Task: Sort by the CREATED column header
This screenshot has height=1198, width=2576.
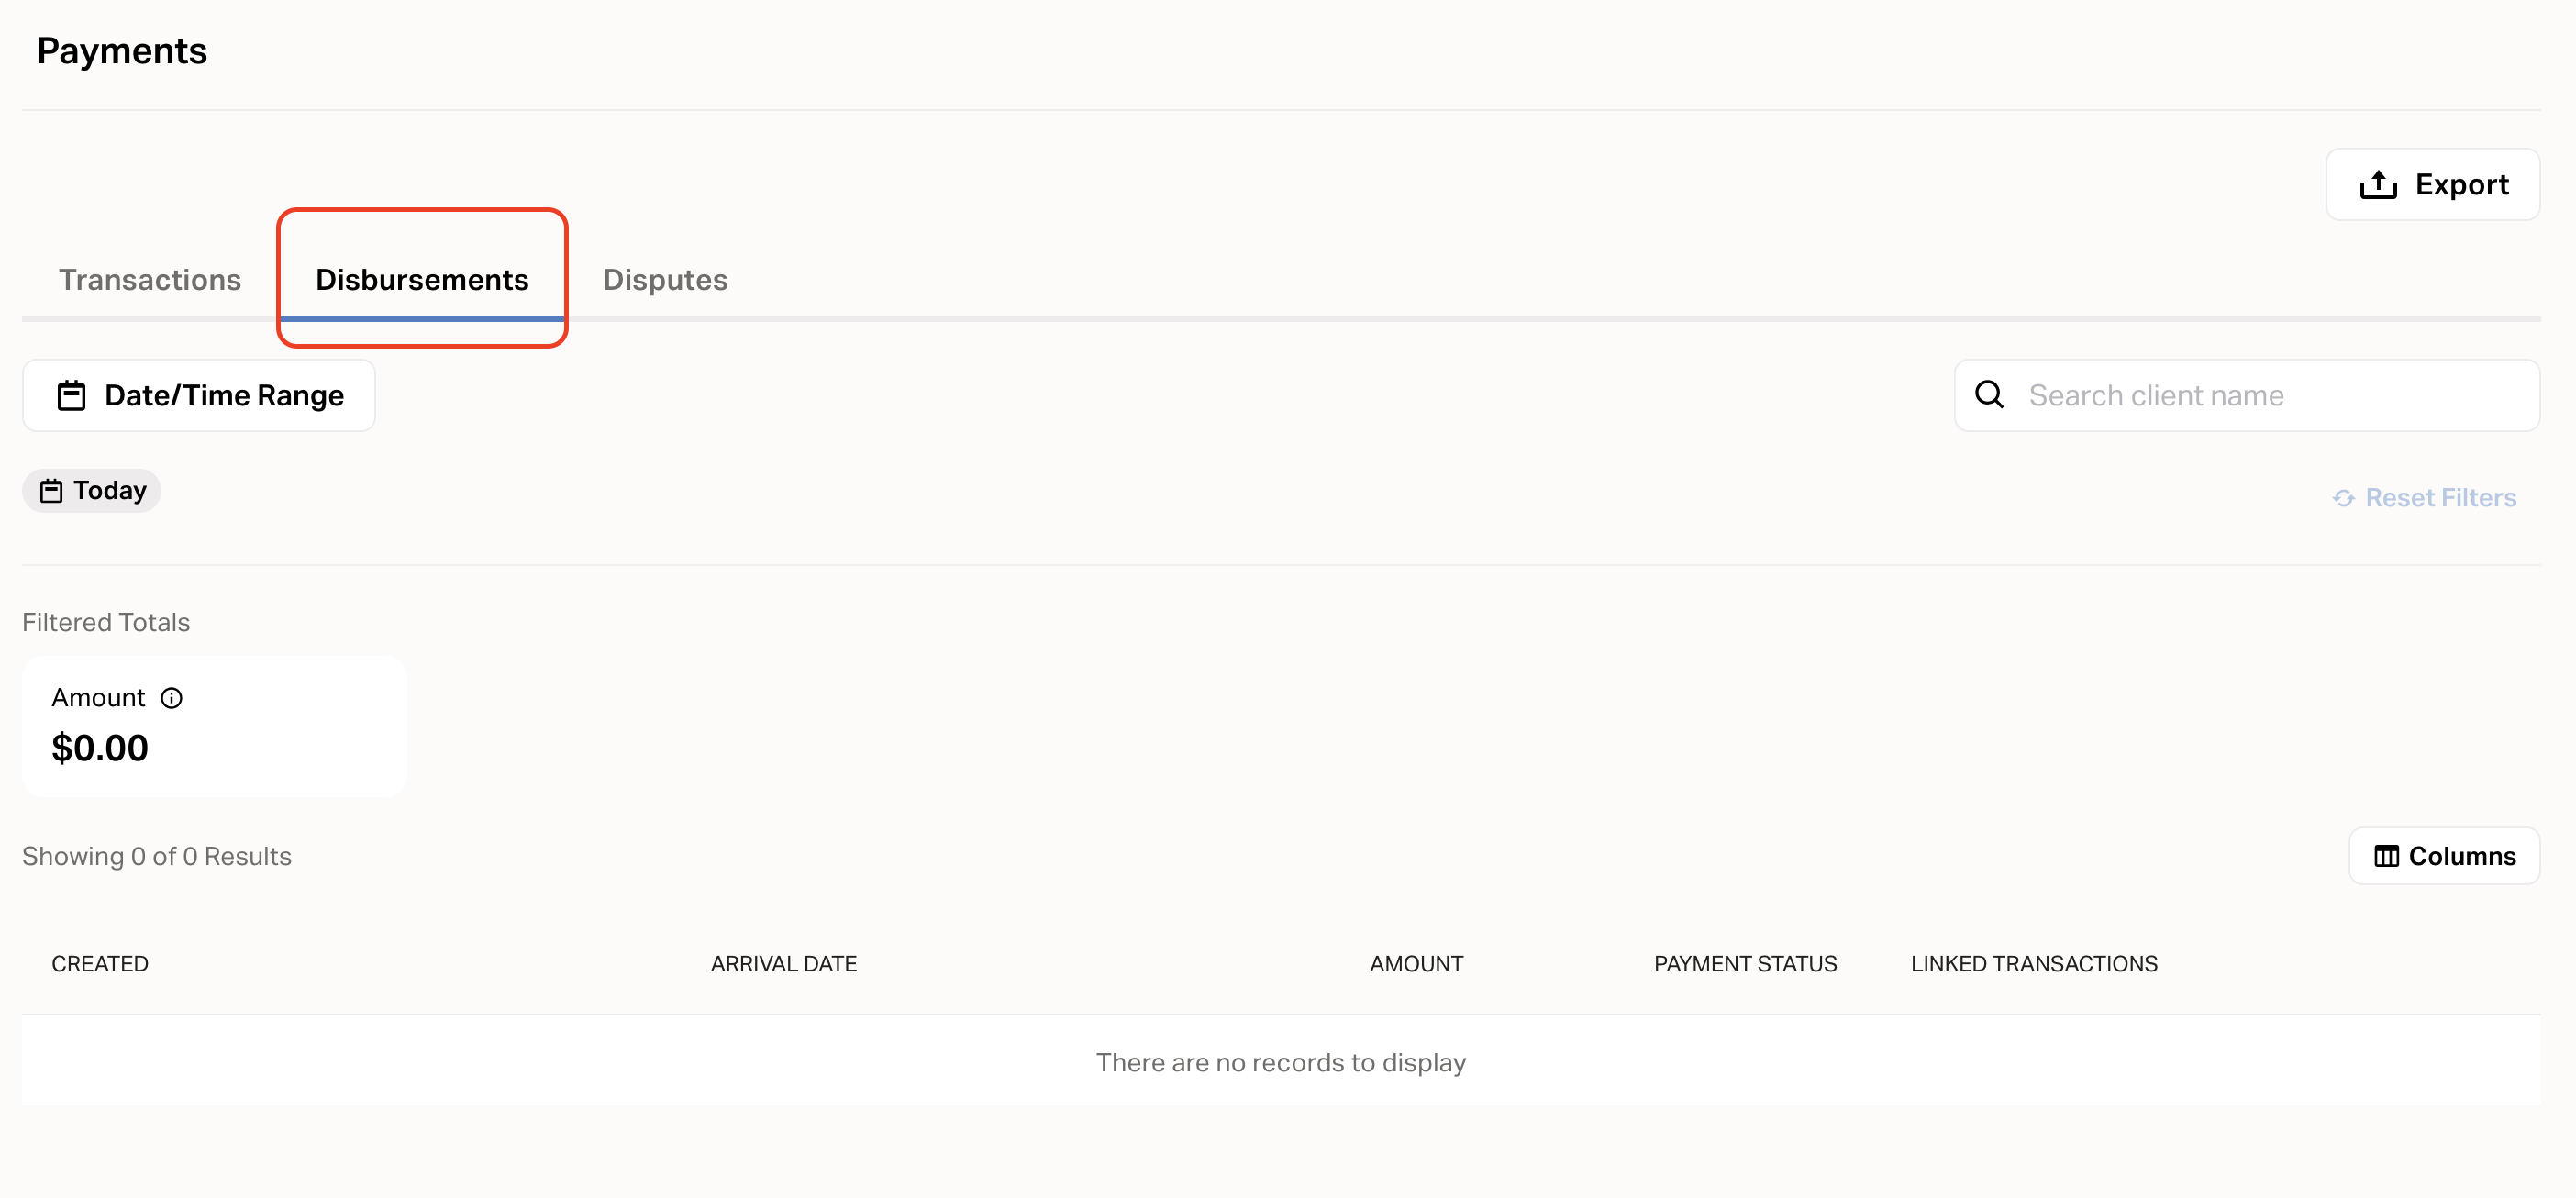Action: [x=100, y=964]
